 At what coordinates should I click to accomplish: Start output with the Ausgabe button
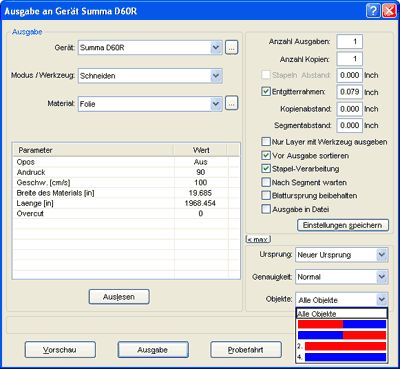click(153, 350)
